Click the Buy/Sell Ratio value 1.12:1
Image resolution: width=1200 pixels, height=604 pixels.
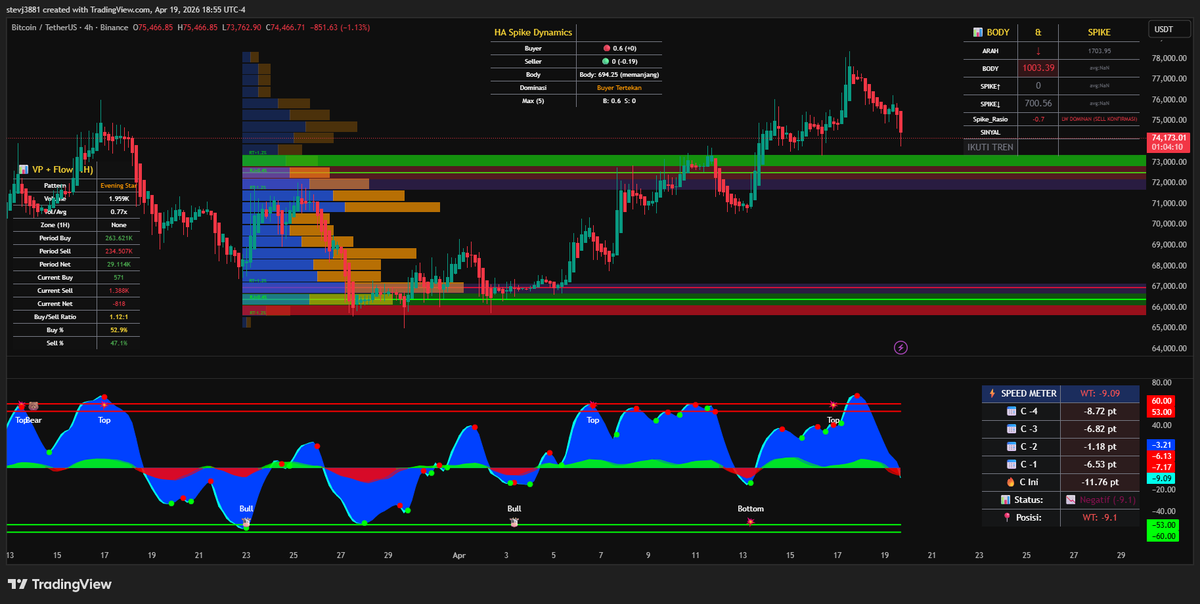[119, 316]
